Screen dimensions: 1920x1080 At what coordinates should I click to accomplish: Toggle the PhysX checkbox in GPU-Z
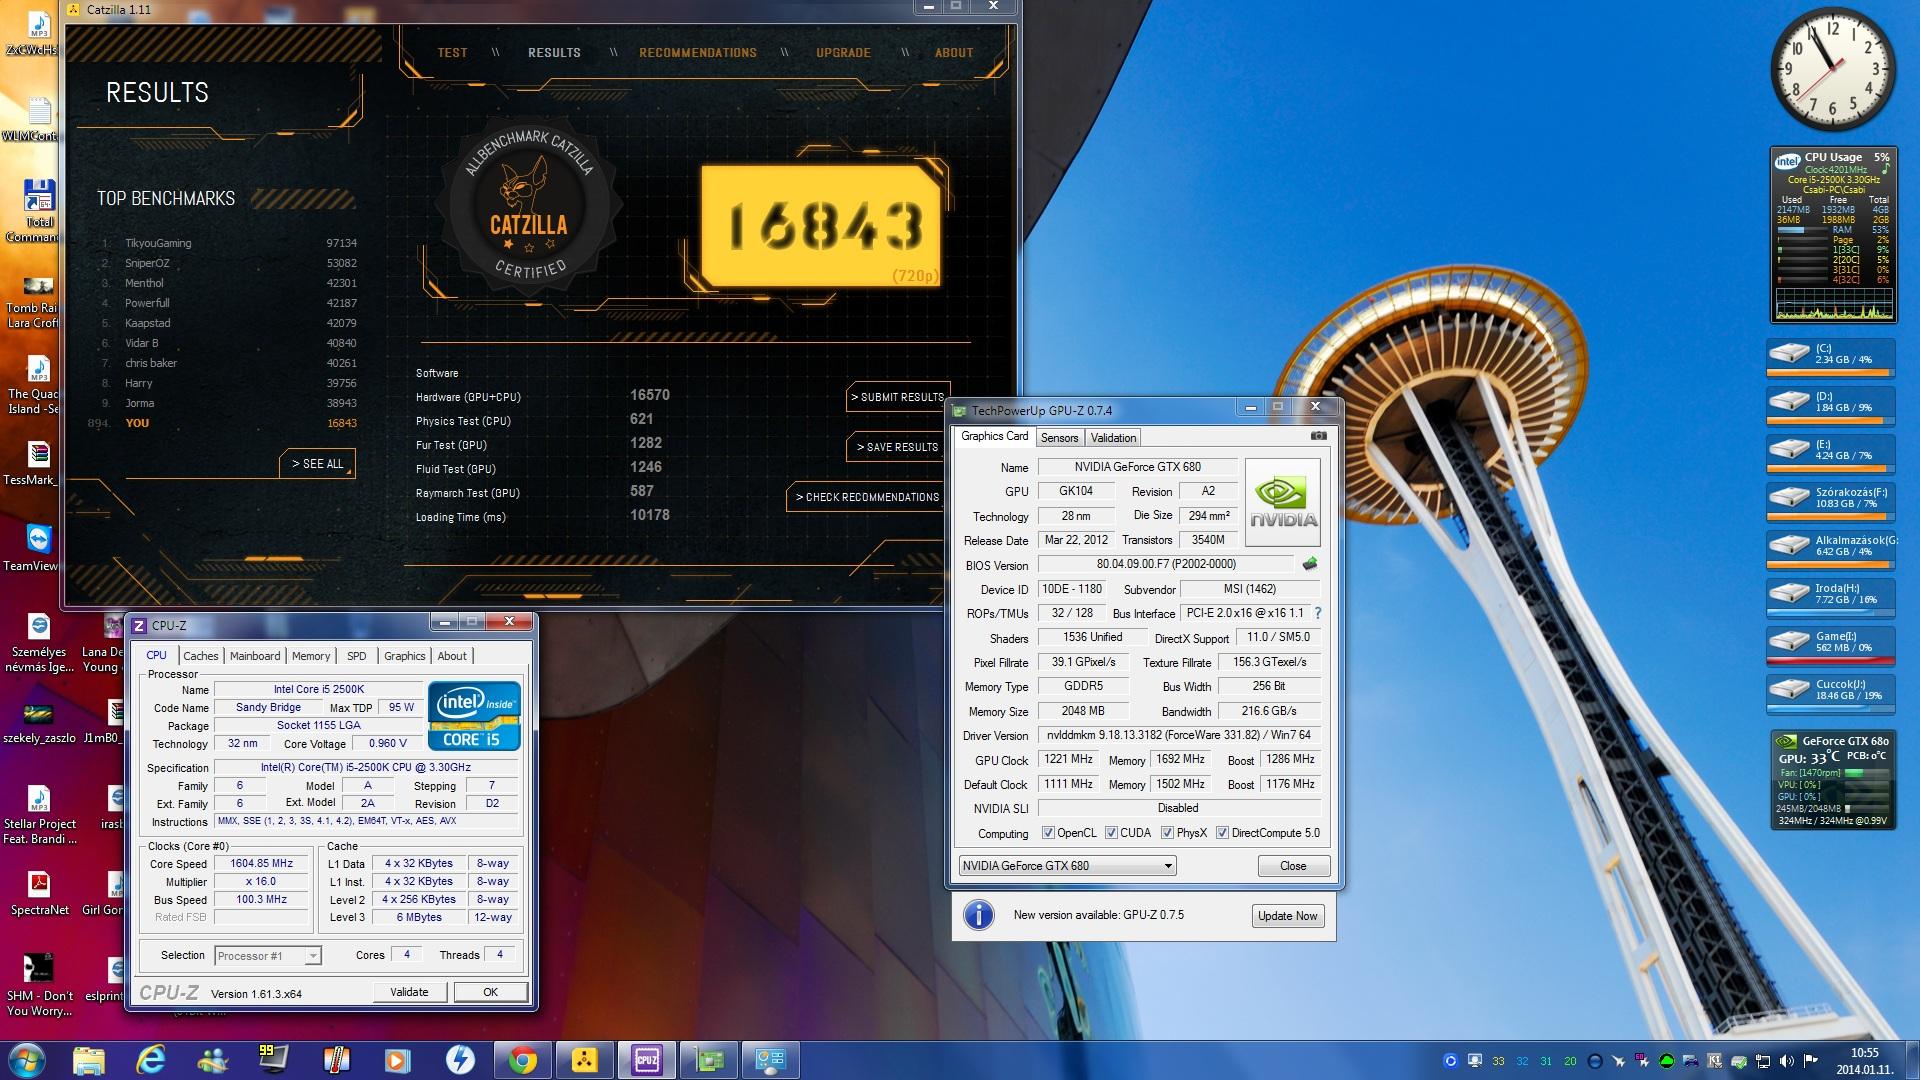(x=1167, y=833)
